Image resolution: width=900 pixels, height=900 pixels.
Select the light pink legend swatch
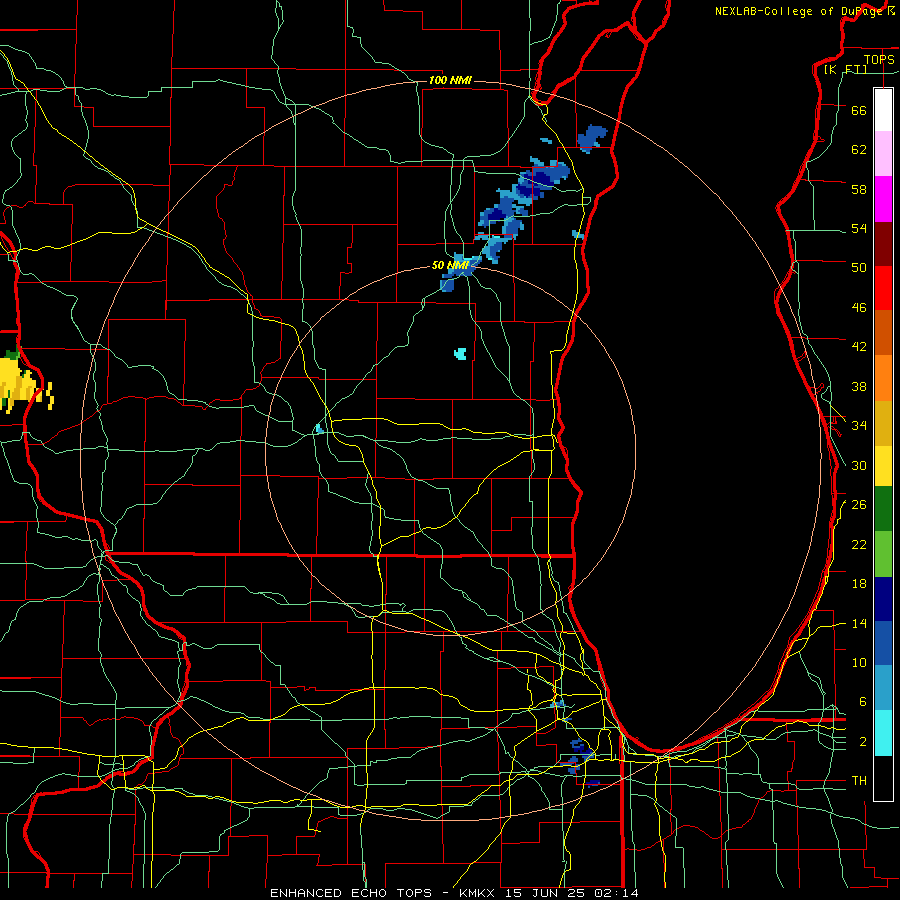883,153
